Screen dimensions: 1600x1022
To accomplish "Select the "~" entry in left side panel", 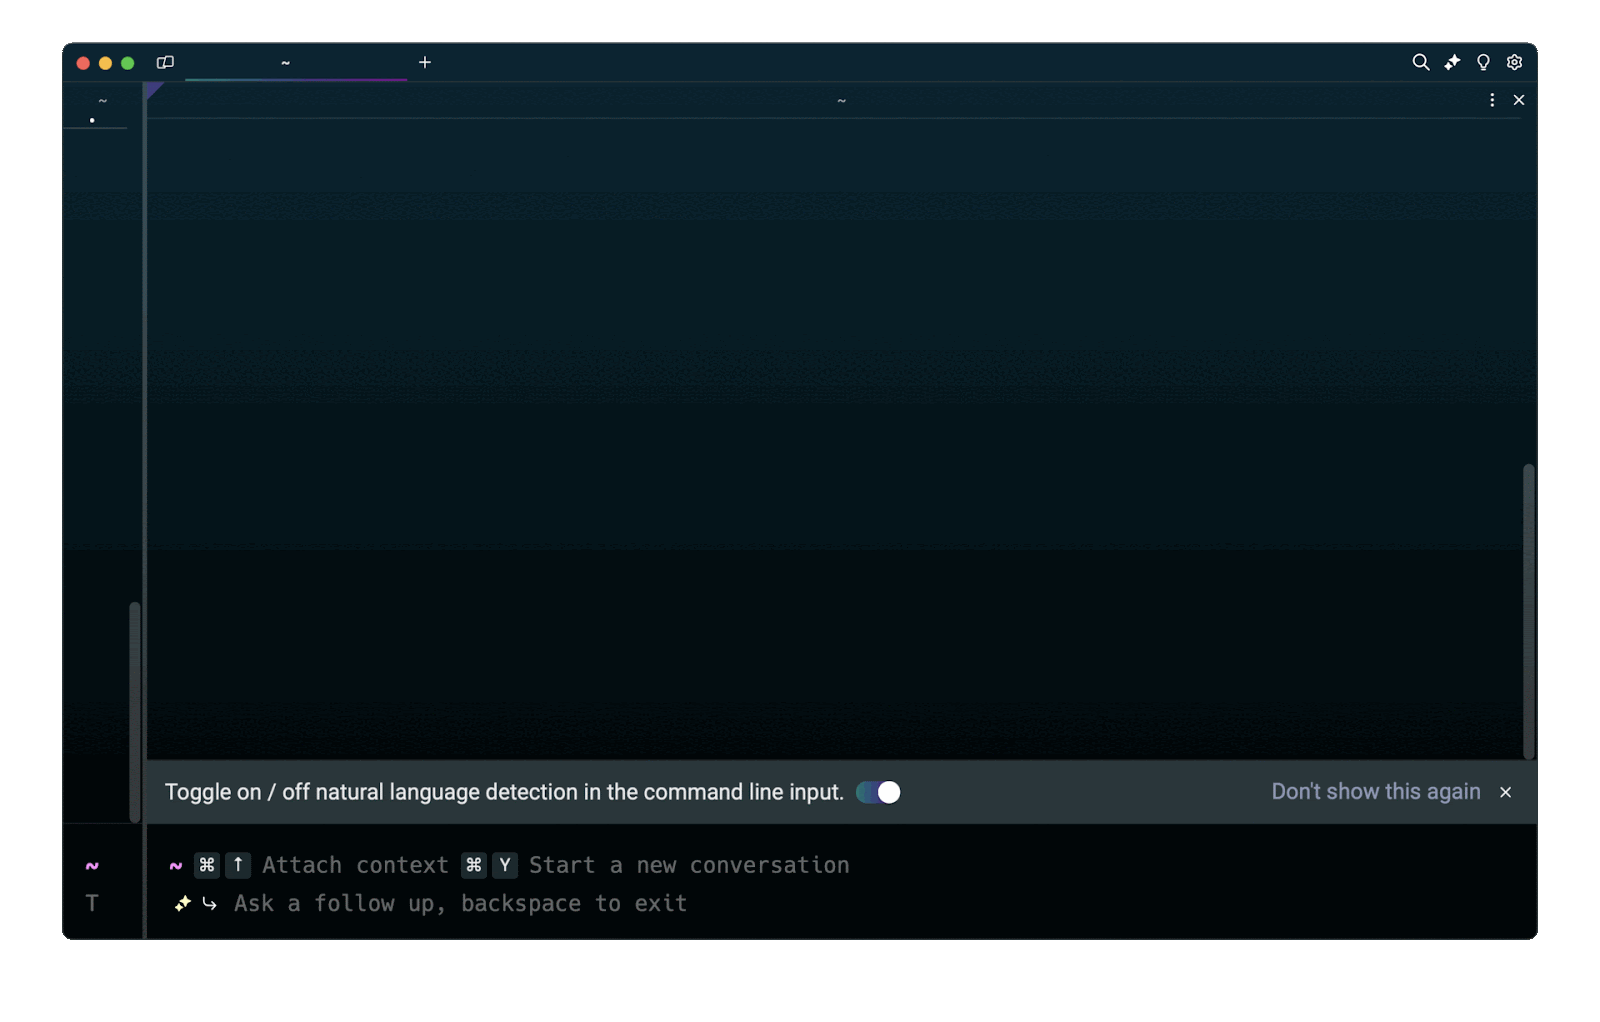I will [x=102, y=102].
